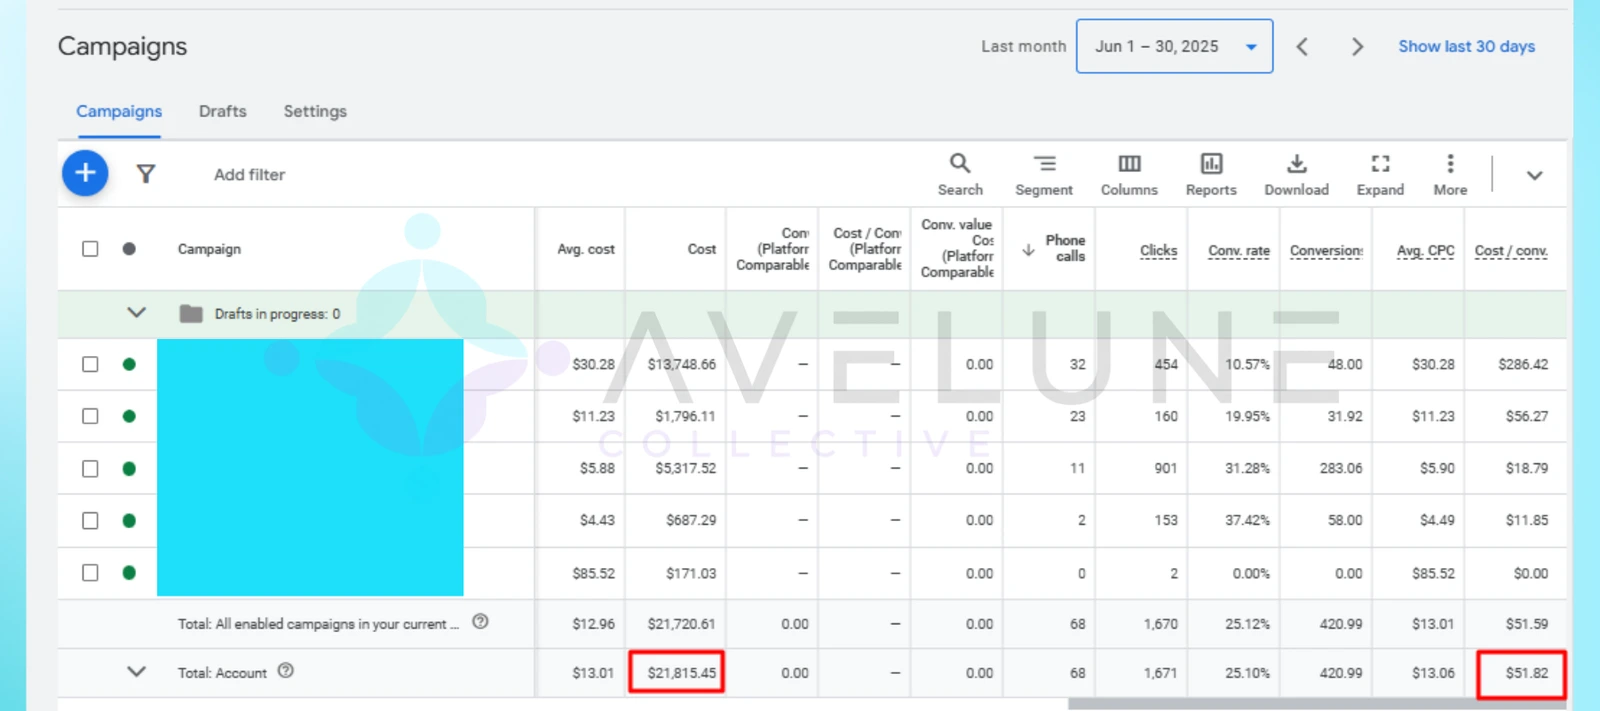Check the campaign row costing $5,317.52
The image size is (1600, 711).
point(90,468)
